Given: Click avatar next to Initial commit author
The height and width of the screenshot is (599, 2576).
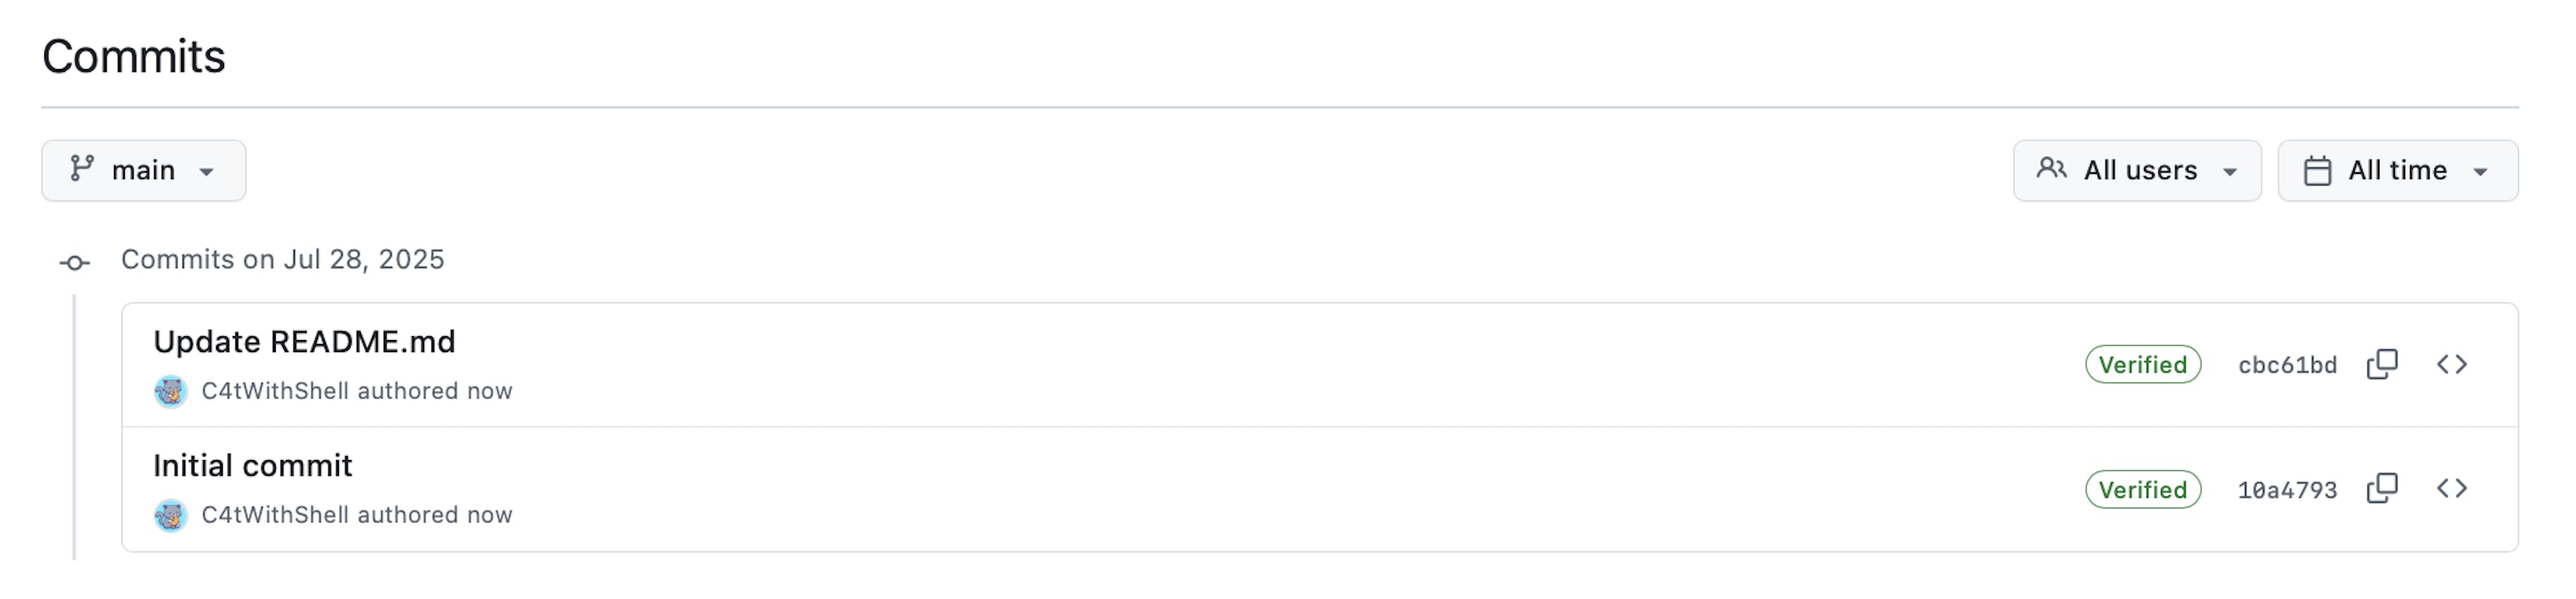Looking at the screenshot, I should point(170,516).
